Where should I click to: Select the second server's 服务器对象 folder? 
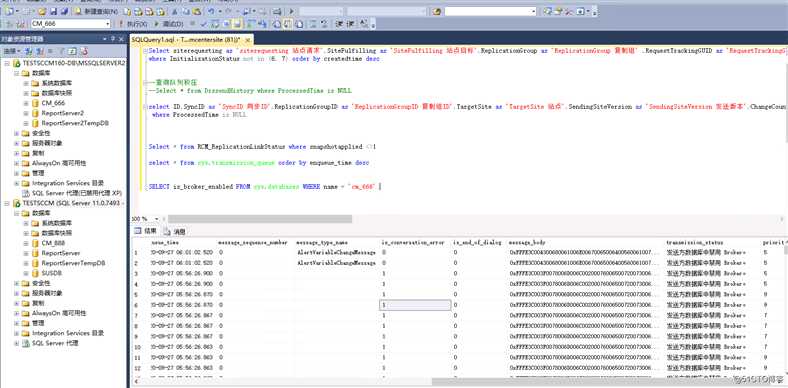tap(47, 293)
